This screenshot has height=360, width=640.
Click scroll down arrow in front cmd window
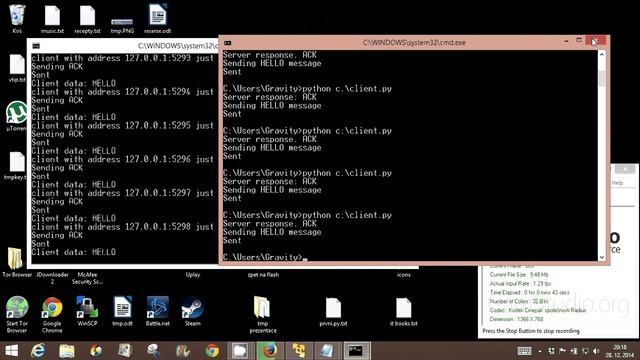602,257
